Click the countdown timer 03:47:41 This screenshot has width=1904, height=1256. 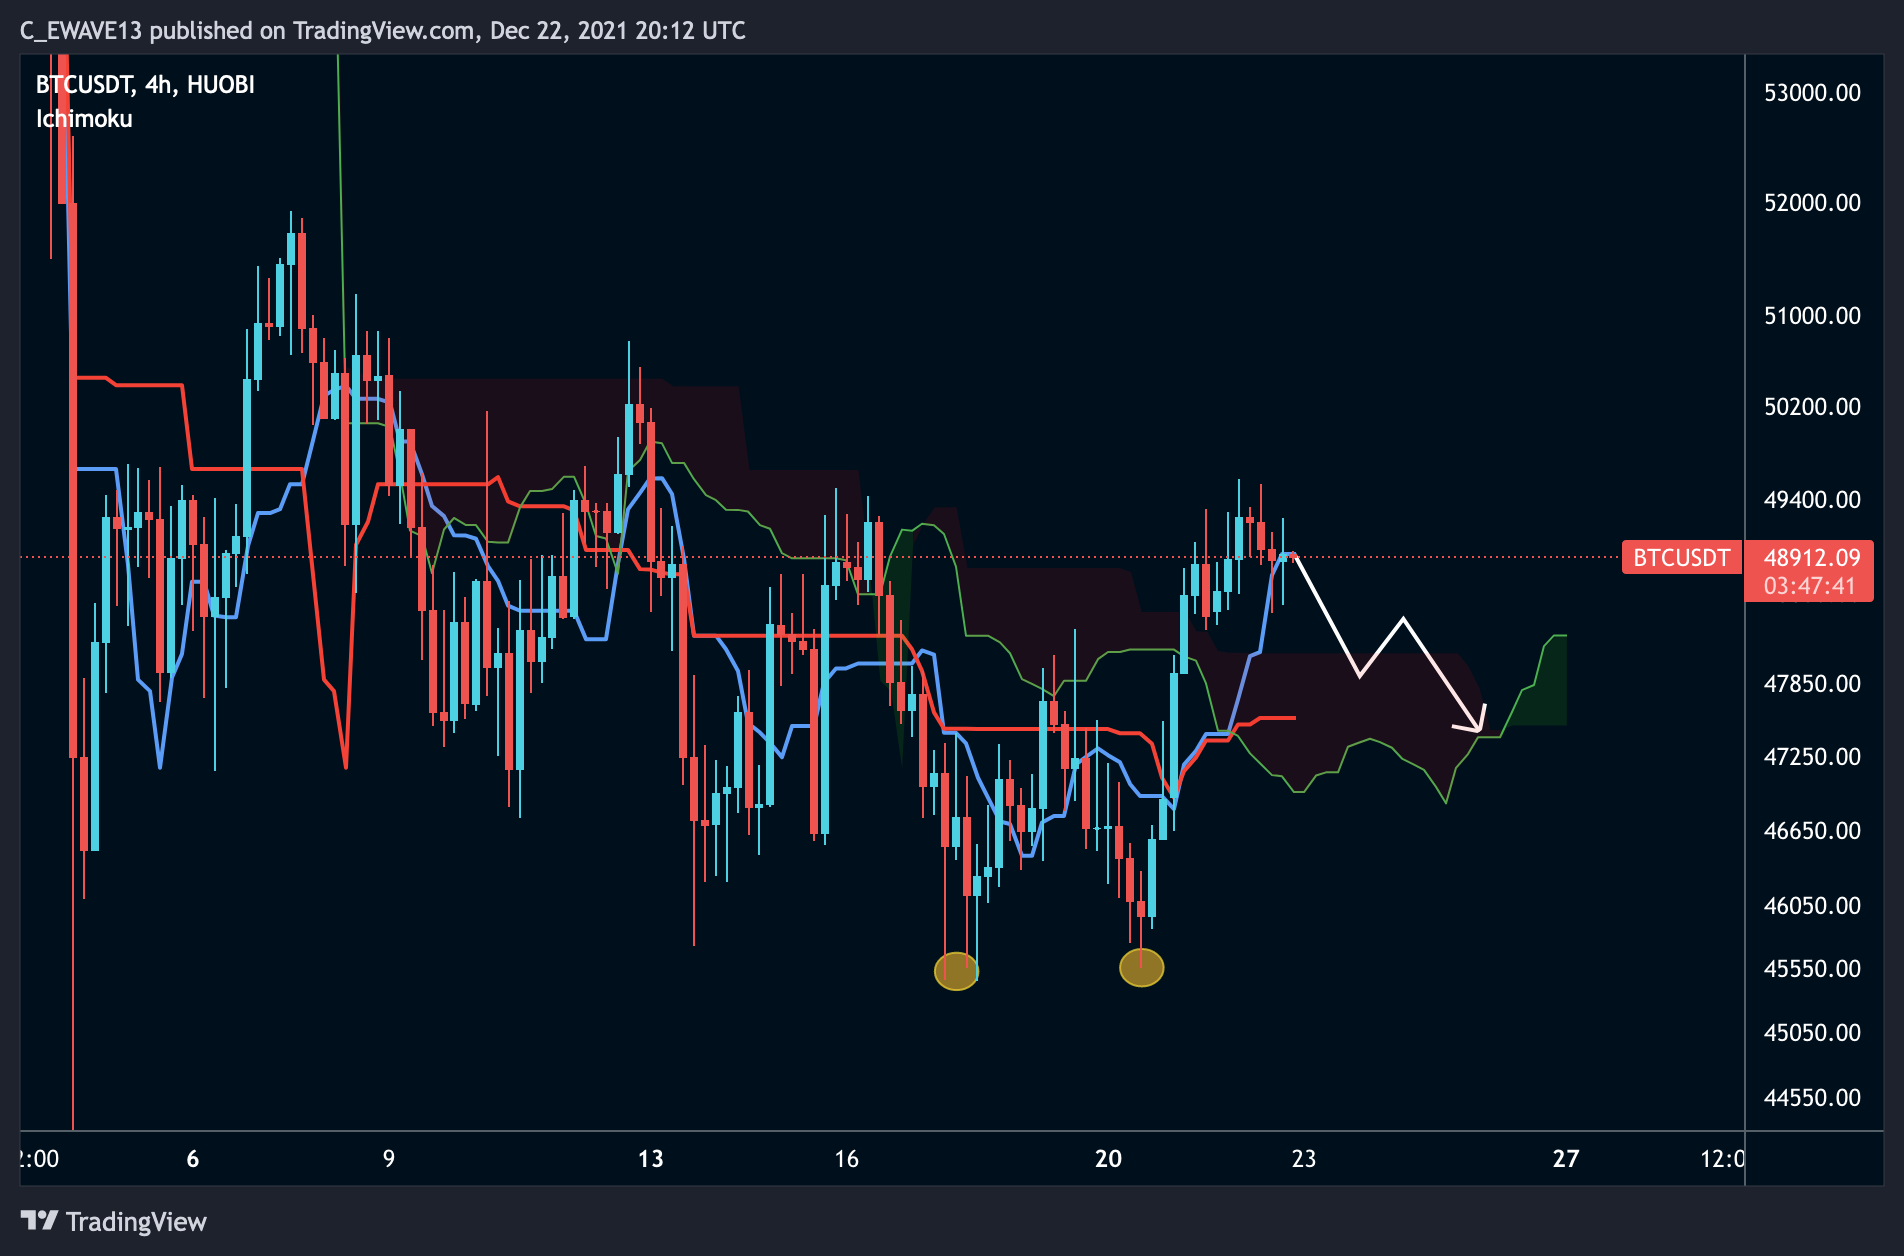pyautogui.click(x=1809, y=586)
